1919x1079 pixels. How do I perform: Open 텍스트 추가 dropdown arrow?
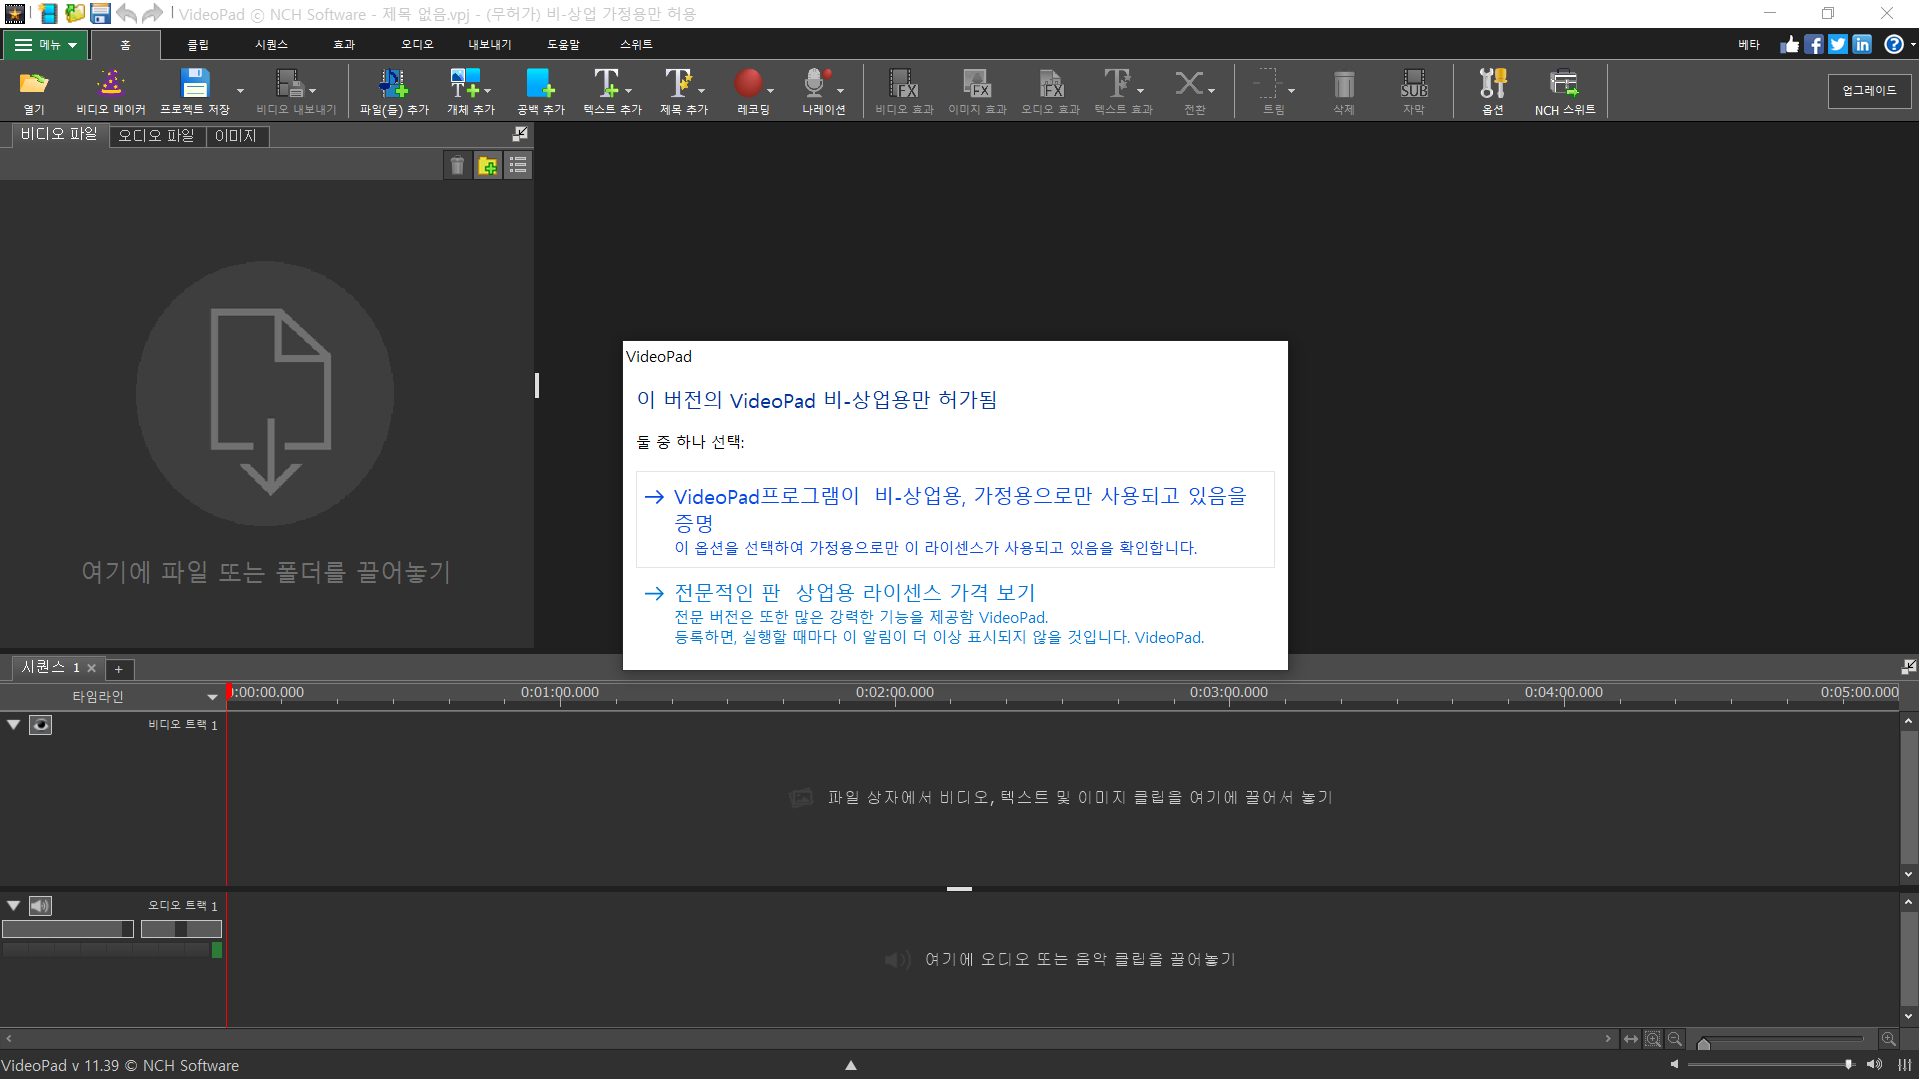[629, 91]
